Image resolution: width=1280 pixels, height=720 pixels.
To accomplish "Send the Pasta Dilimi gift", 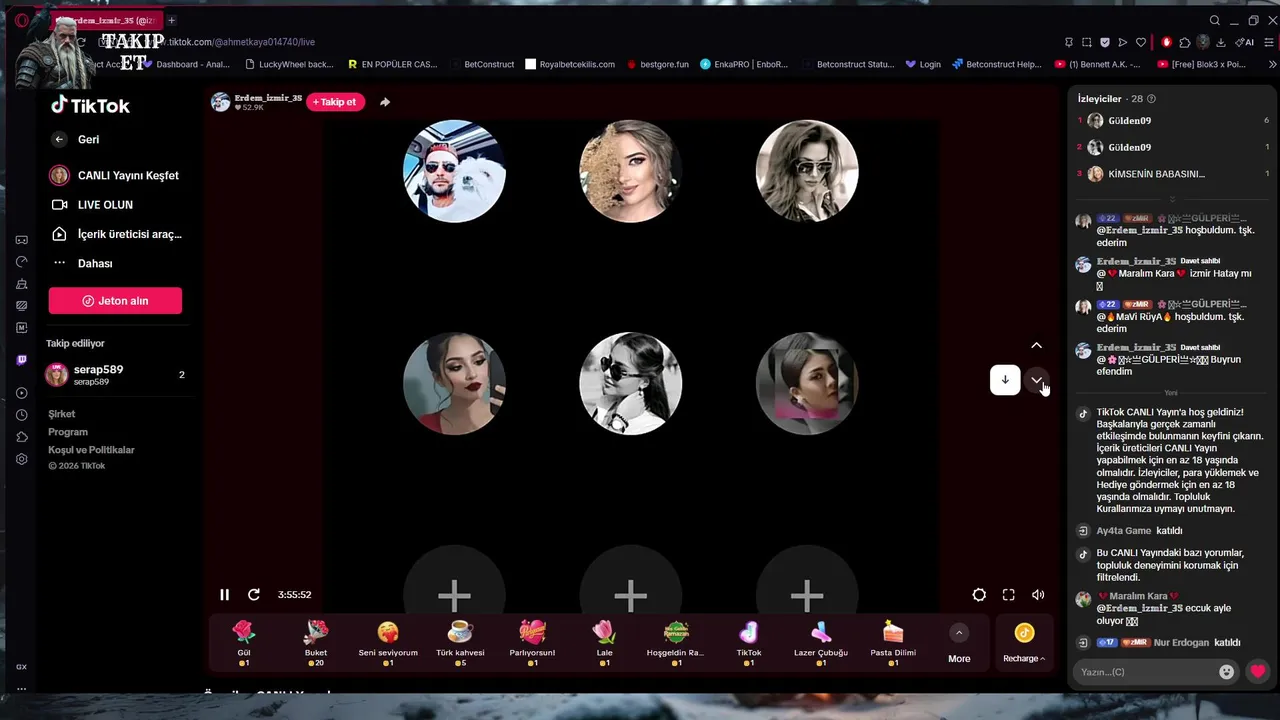I will pyautogui.click(x=893, y=642).
